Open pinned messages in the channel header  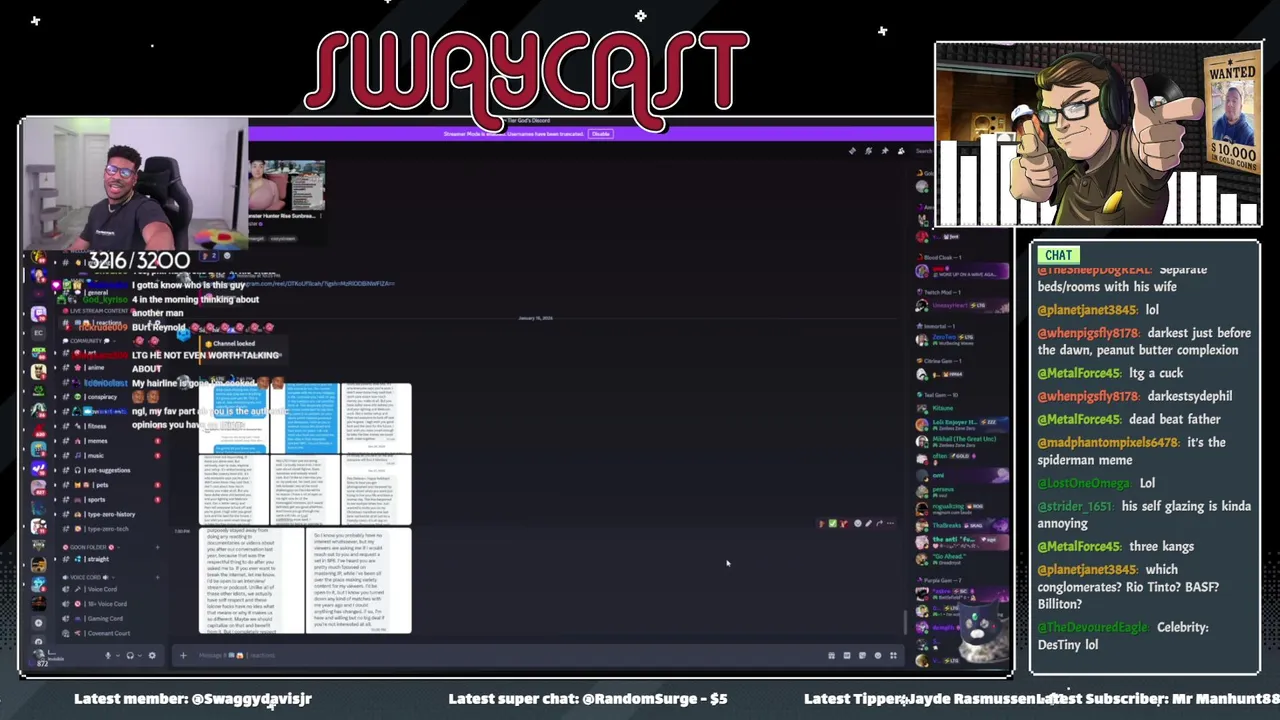[x=884, y=151]
